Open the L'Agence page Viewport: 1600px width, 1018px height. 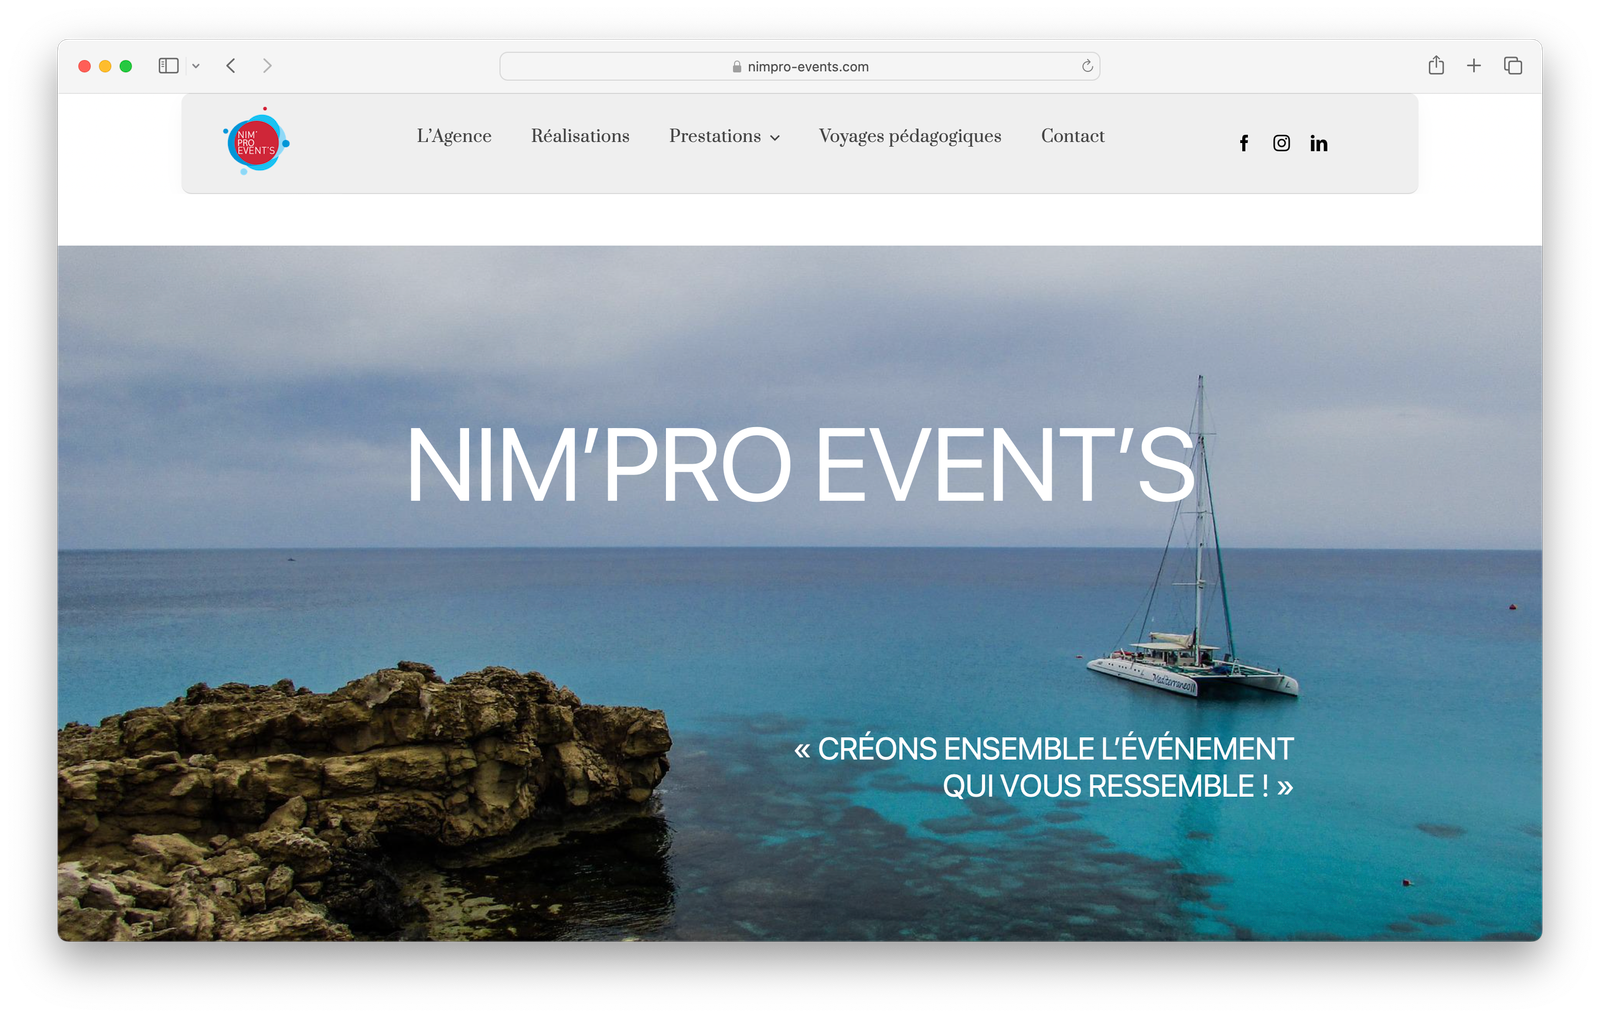(454, 136)
